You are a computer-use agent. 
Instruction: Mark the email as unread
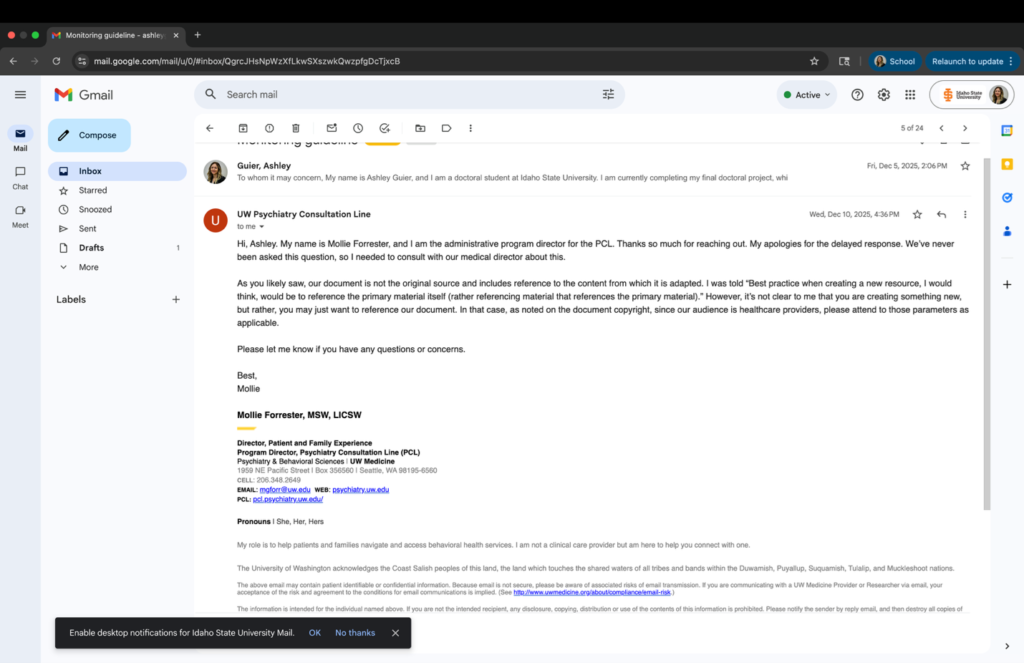pyautogui.click(x=332, y=128)
